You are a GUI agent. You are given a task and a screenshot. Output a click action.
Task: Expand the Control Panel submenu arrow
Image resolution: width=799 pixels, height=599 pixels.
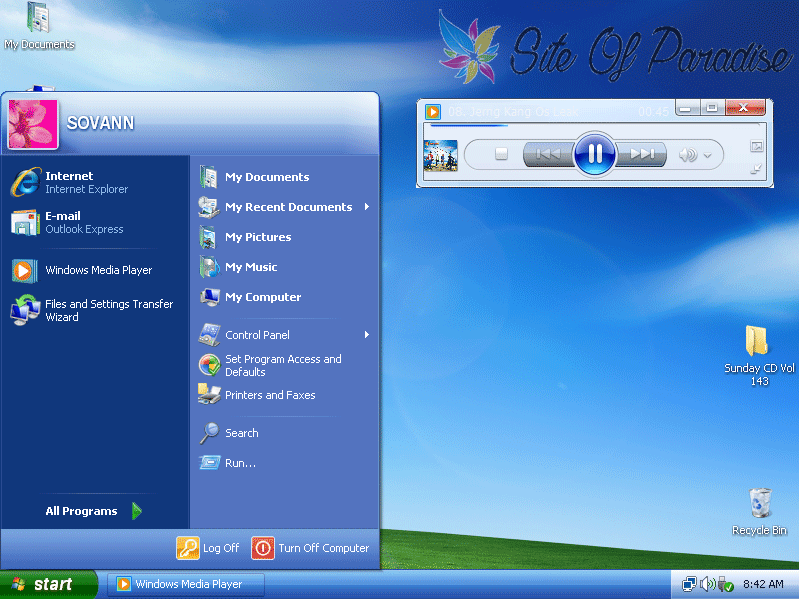click(367, 335)
